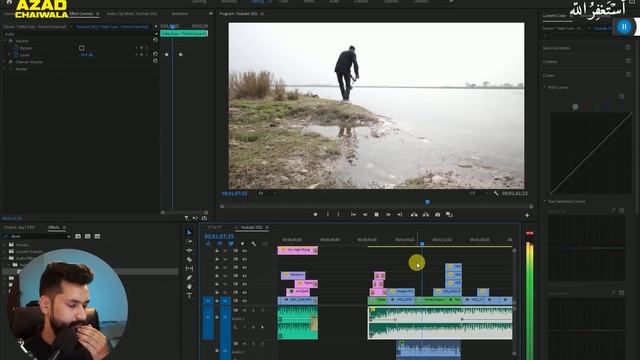The height and width of the screenshot is (360, 640).
Task: Toggle timeline snap magnet
Action: pyautogui.click(x=220, y=244)
